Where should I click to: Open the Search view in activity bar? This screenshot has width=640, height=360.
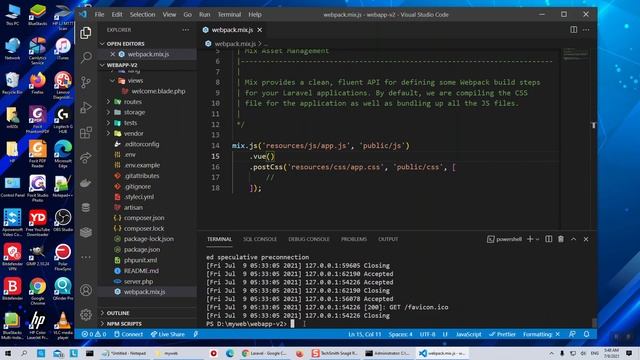[x=86, y=58]
